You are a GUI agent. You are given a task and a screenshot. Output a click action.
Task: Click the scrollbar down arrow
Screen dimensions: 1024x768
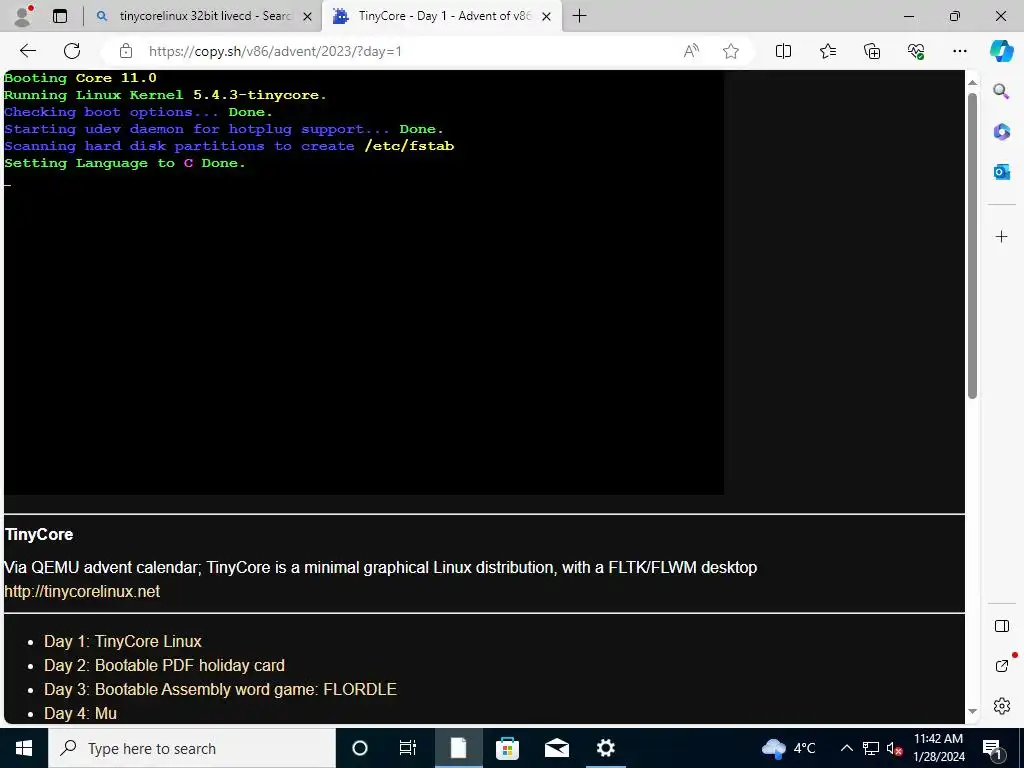click(972, 711)
